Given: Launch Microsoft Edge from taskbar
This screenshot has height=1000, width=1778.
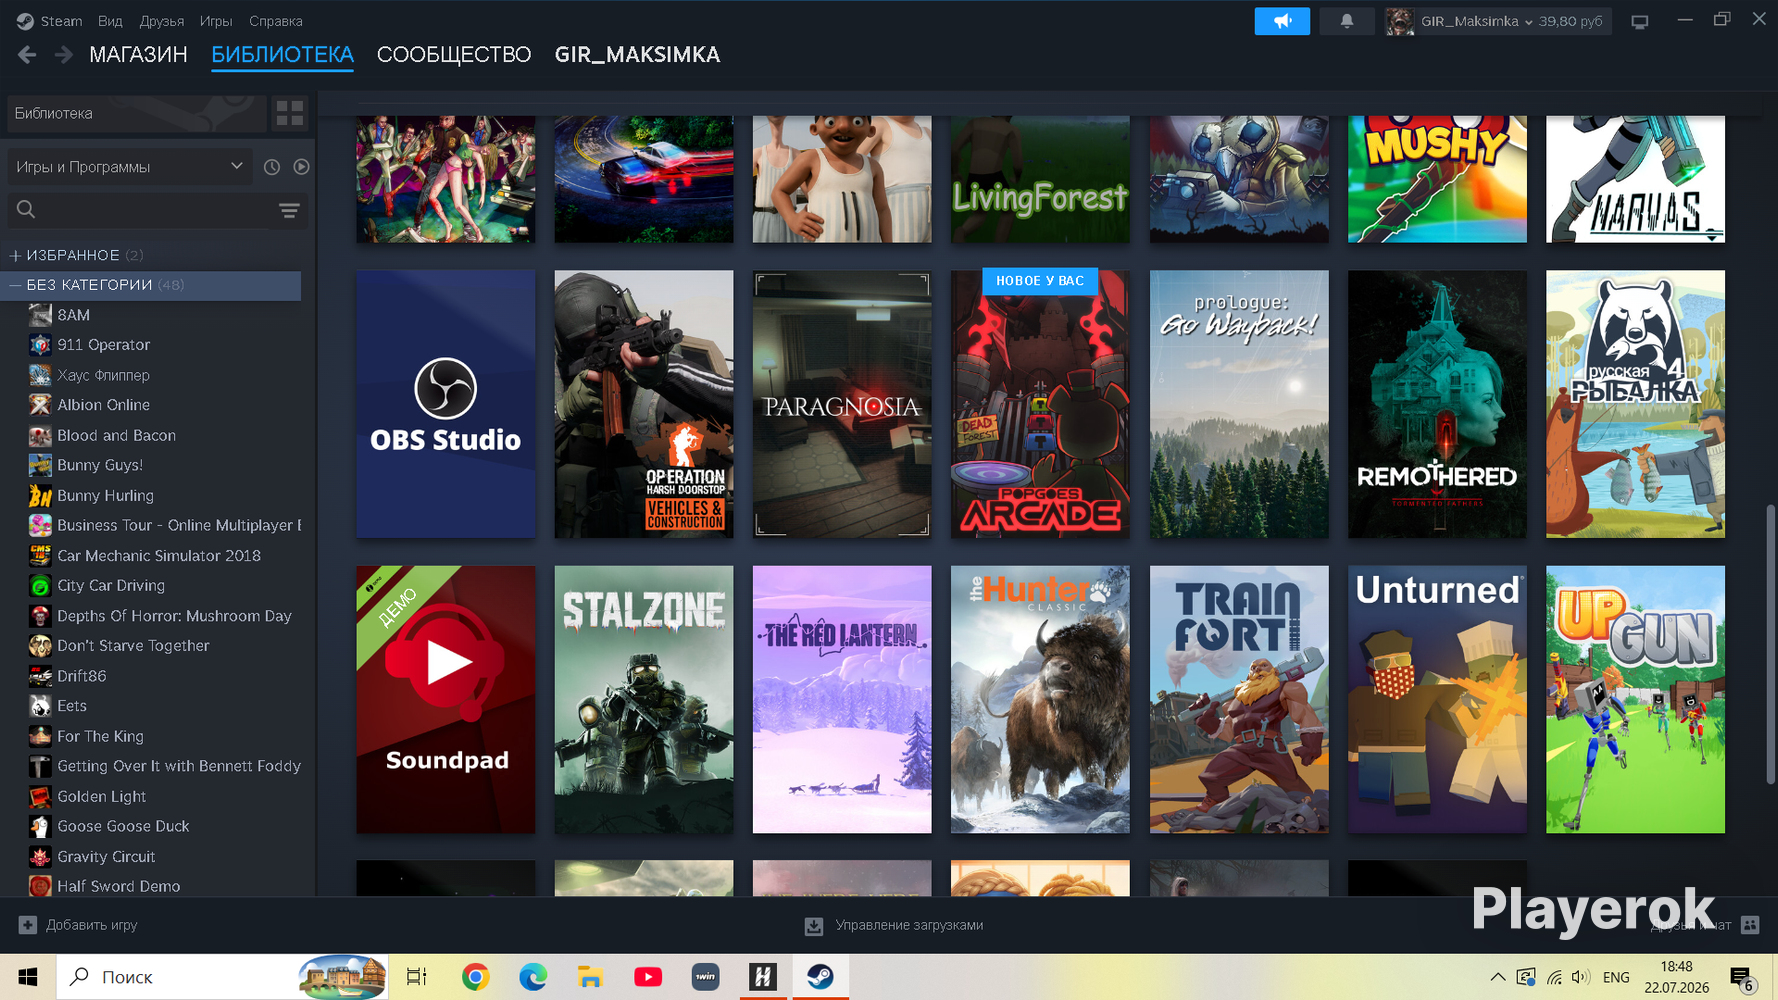Looking at the screenshot, I should (533, 977).
